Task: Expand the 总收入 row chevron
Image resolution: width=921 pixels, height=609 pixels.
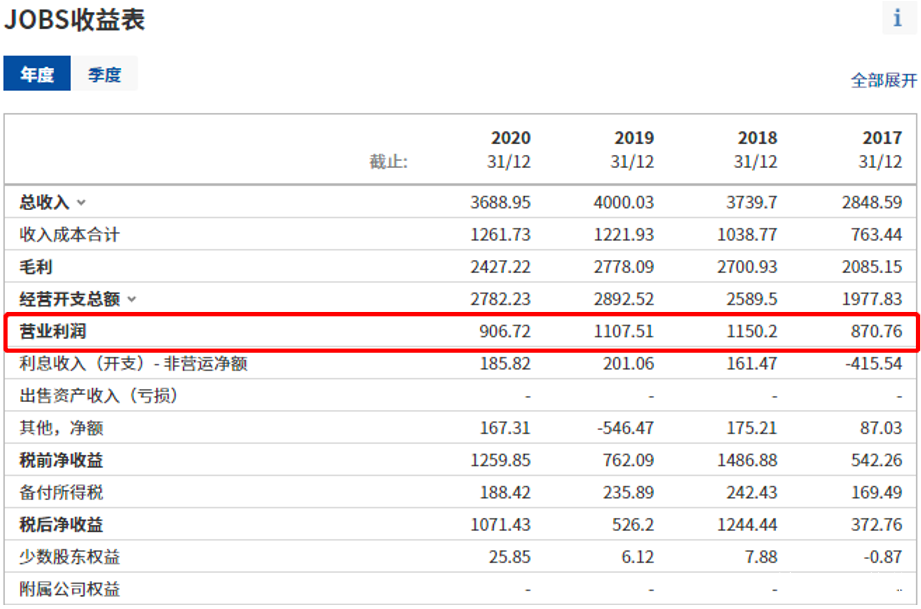Action: (x=81, y=203)
